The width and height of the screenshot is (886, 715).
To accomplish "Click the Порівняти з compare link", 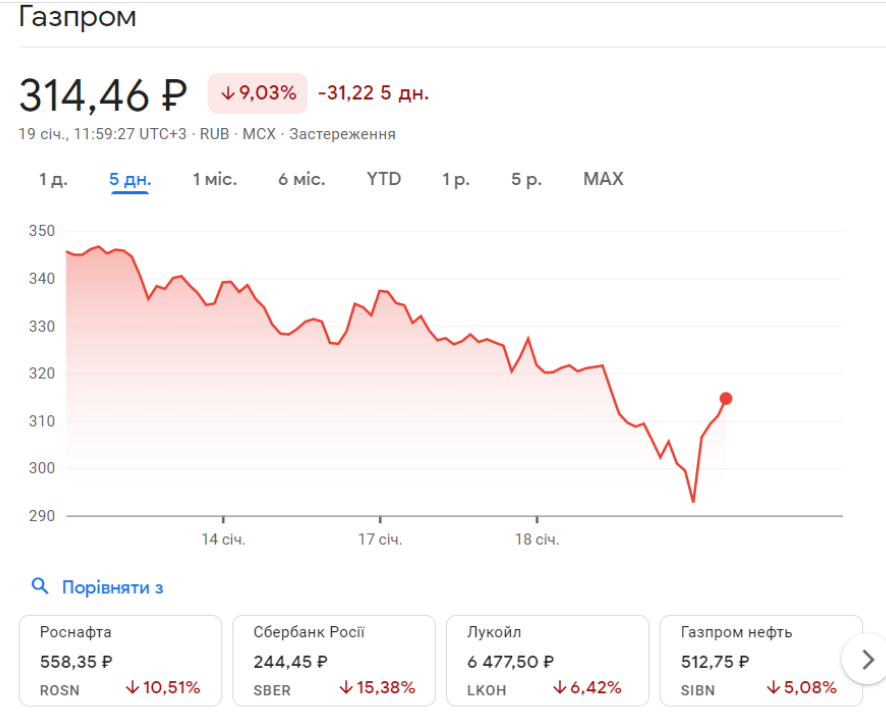I will pos(112,587).
